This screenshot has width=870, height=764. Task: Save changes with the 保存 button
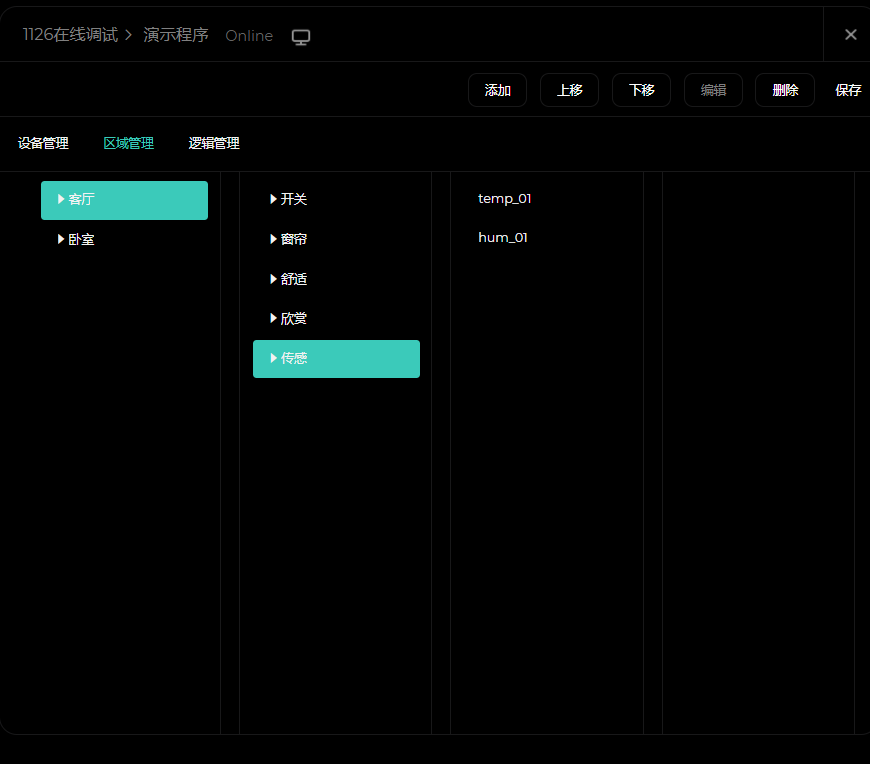[848, 90]
